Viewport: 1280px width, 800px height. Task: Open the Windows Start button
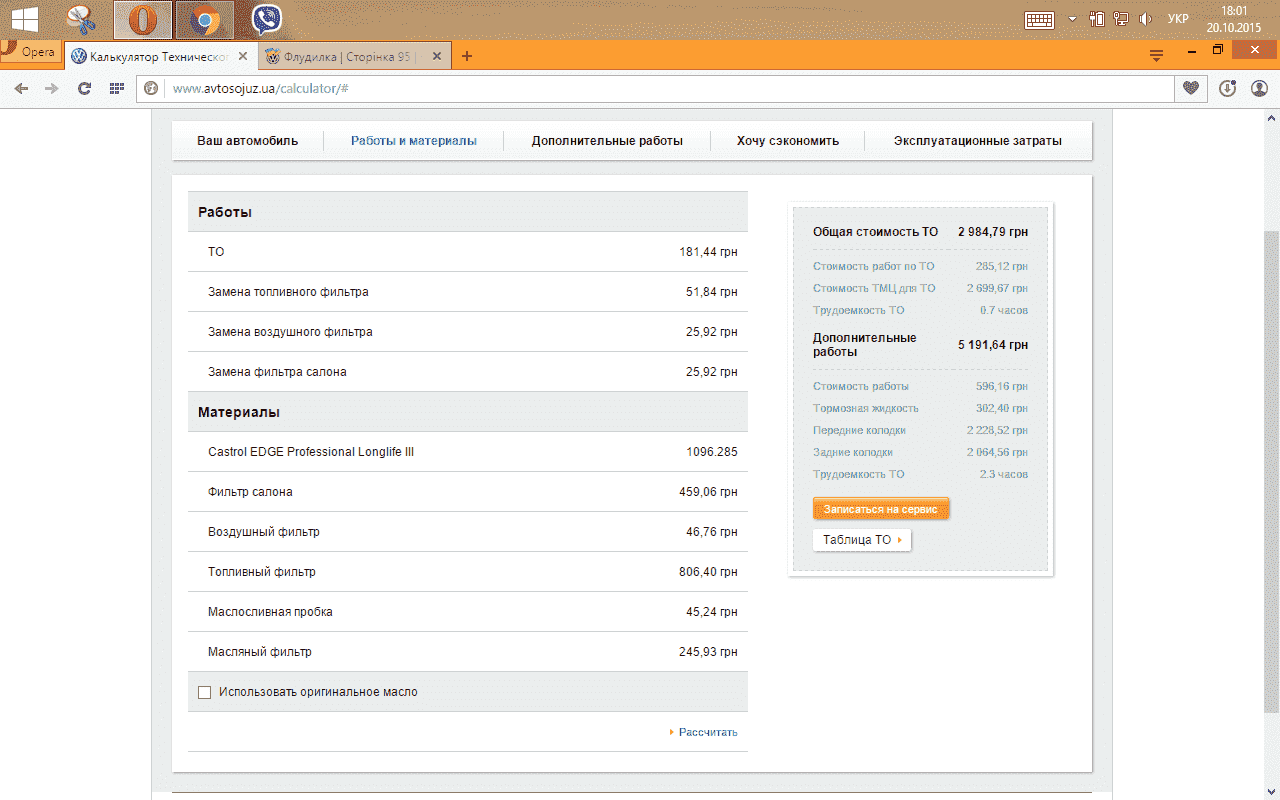coord(25,18)
